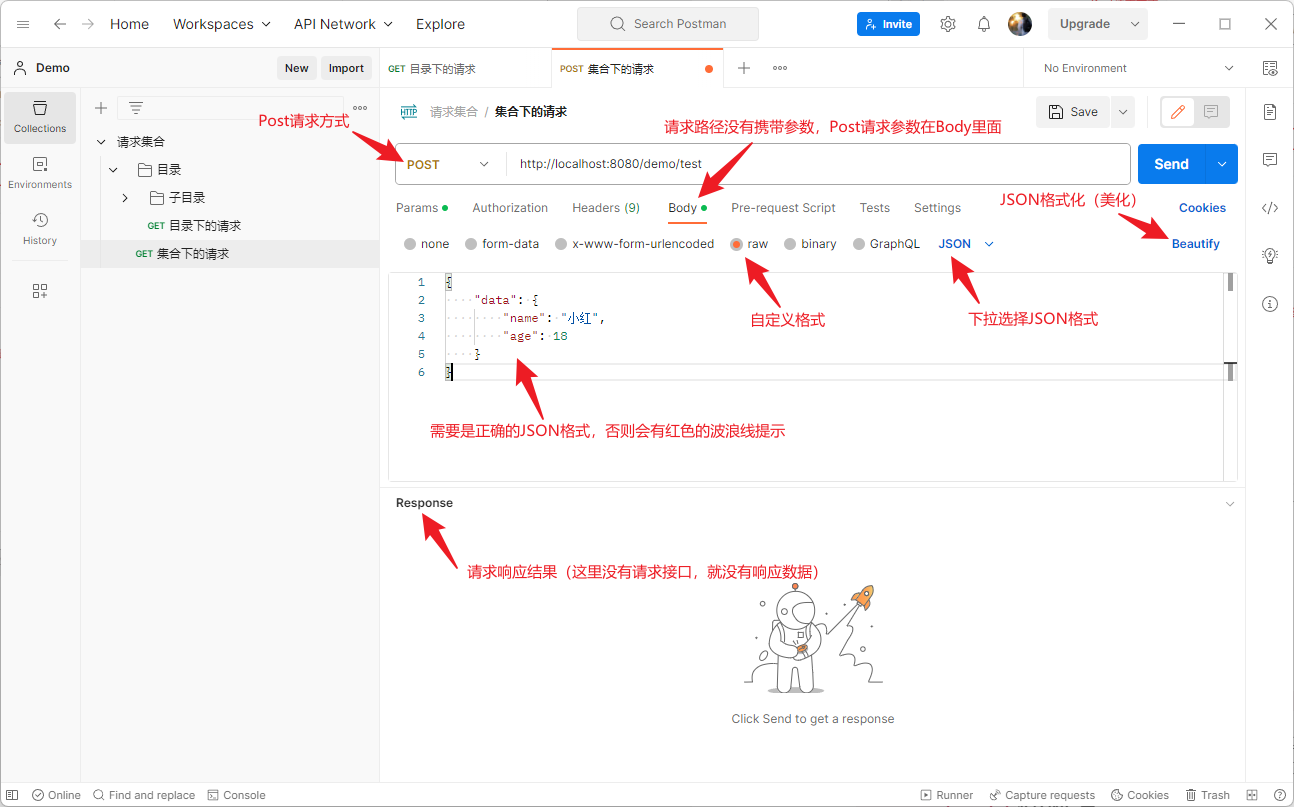Open the Cookies link
The width and height of the screenshot is (1294, 807).
point(1202,208)
